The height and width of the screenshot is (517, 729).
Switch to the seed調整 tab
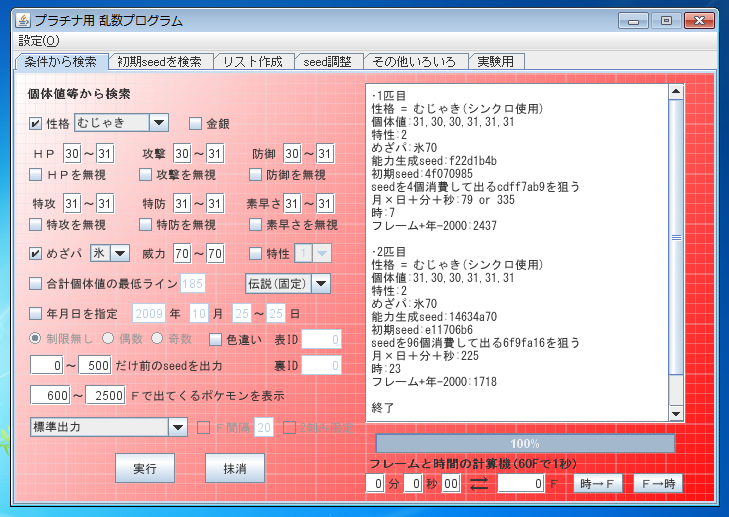[328, 61]
